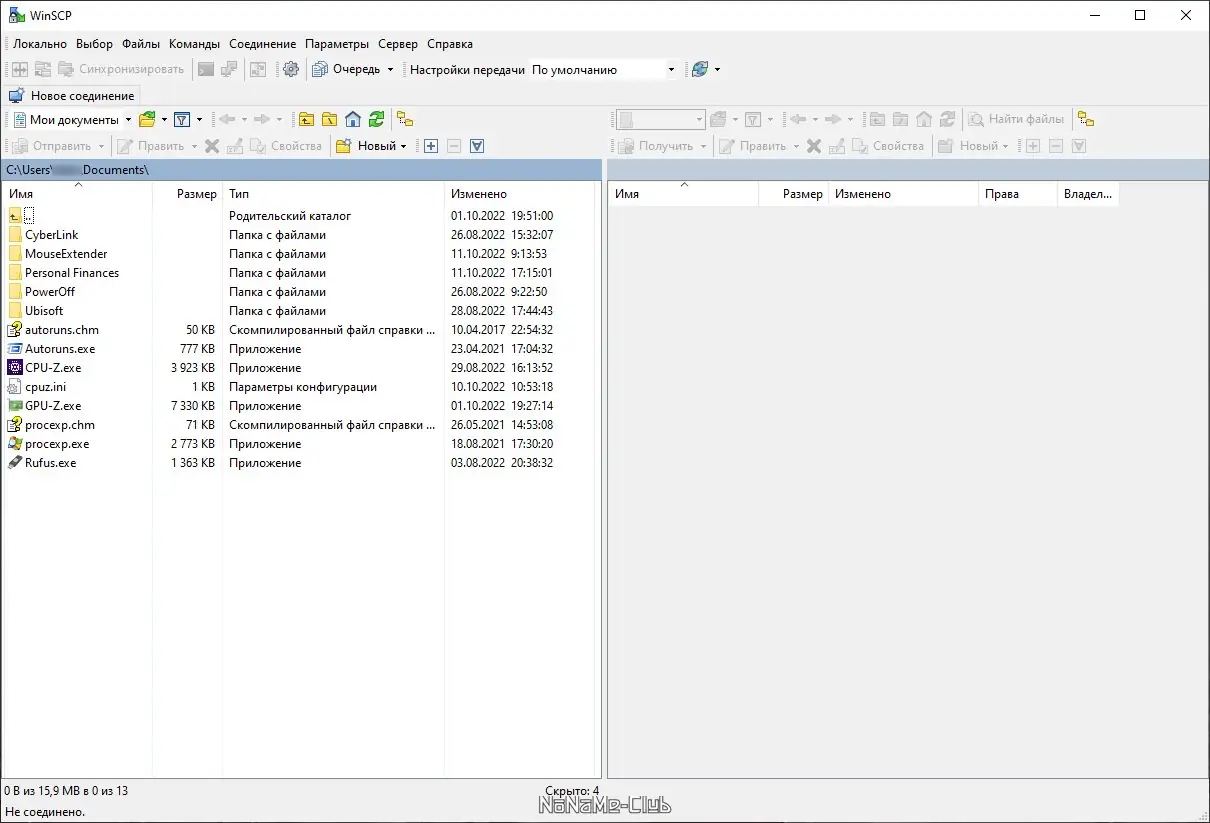Viewport: 1210px width, 823px height.
Task: Sort left panel by Тип column header
Action: tap(333, 194)
